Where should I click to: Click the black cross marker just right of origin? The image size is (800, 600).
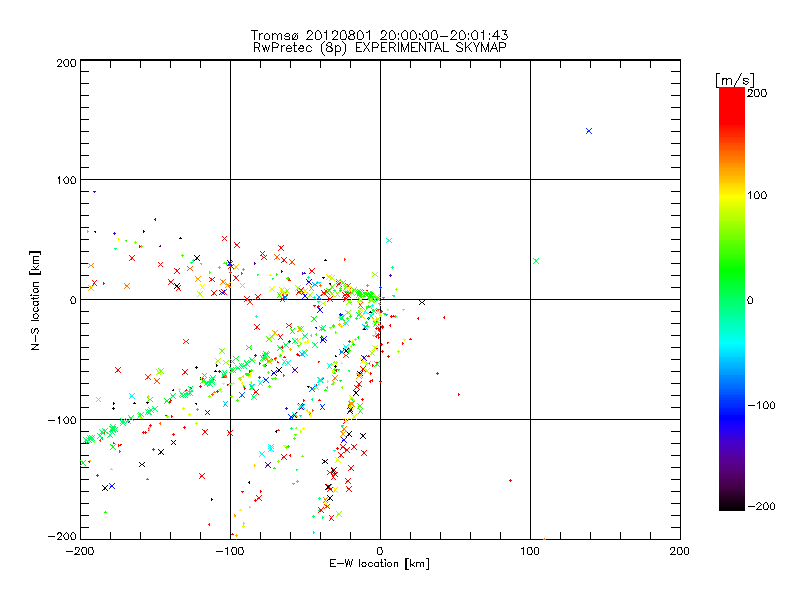(x=422, y=303)
